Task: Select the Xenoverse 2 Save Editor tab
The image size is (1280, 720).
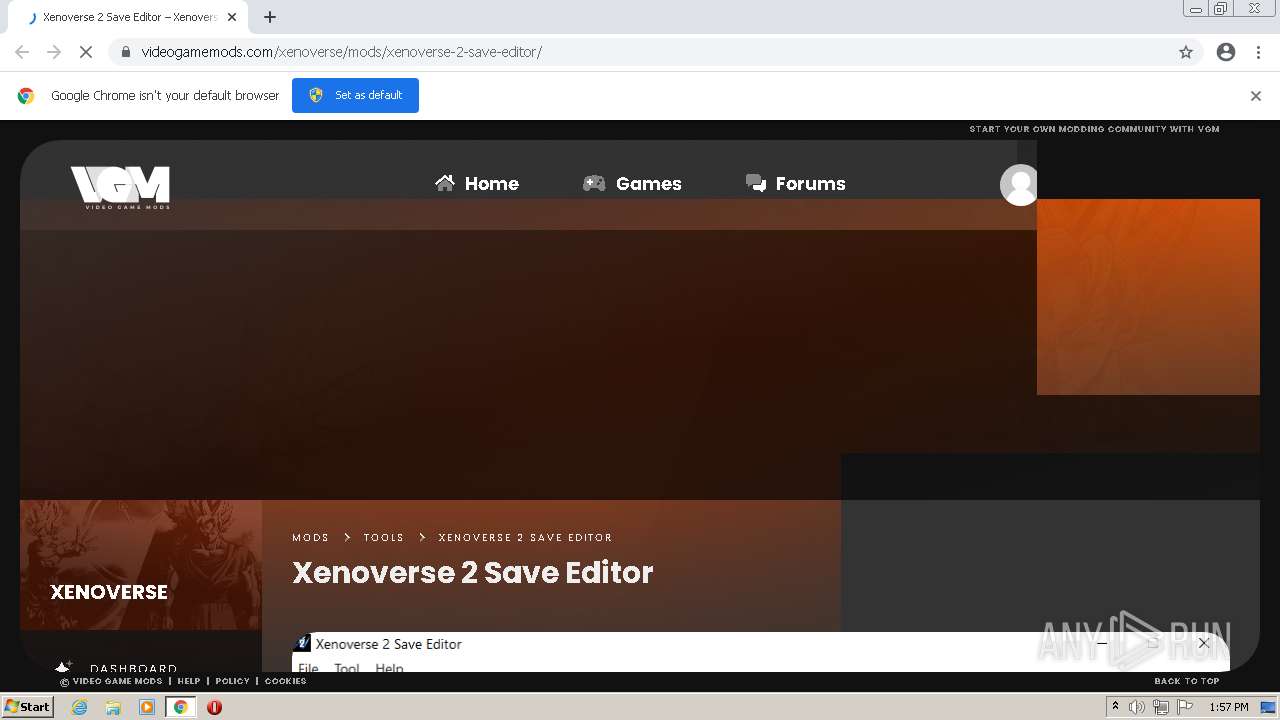Action: [x=130, y=17]
